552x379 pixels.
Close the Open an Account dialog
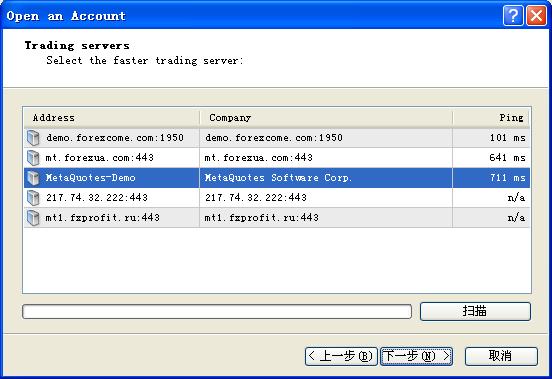537,16
